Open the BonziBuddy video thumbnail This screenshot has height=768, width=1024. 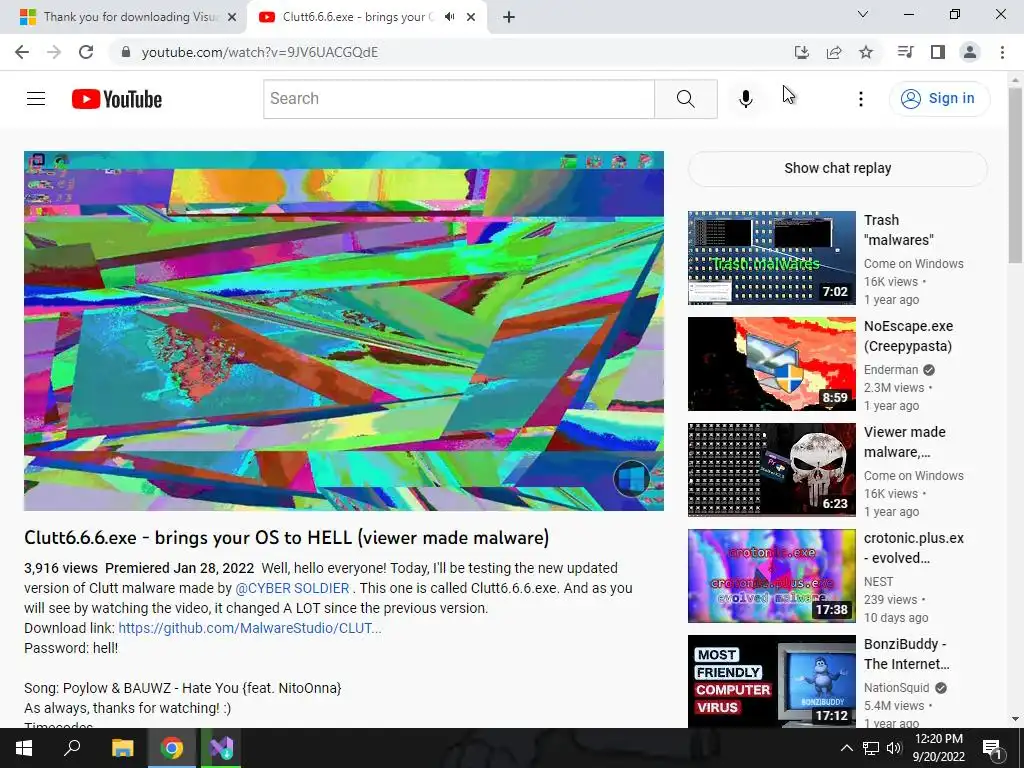771,681
